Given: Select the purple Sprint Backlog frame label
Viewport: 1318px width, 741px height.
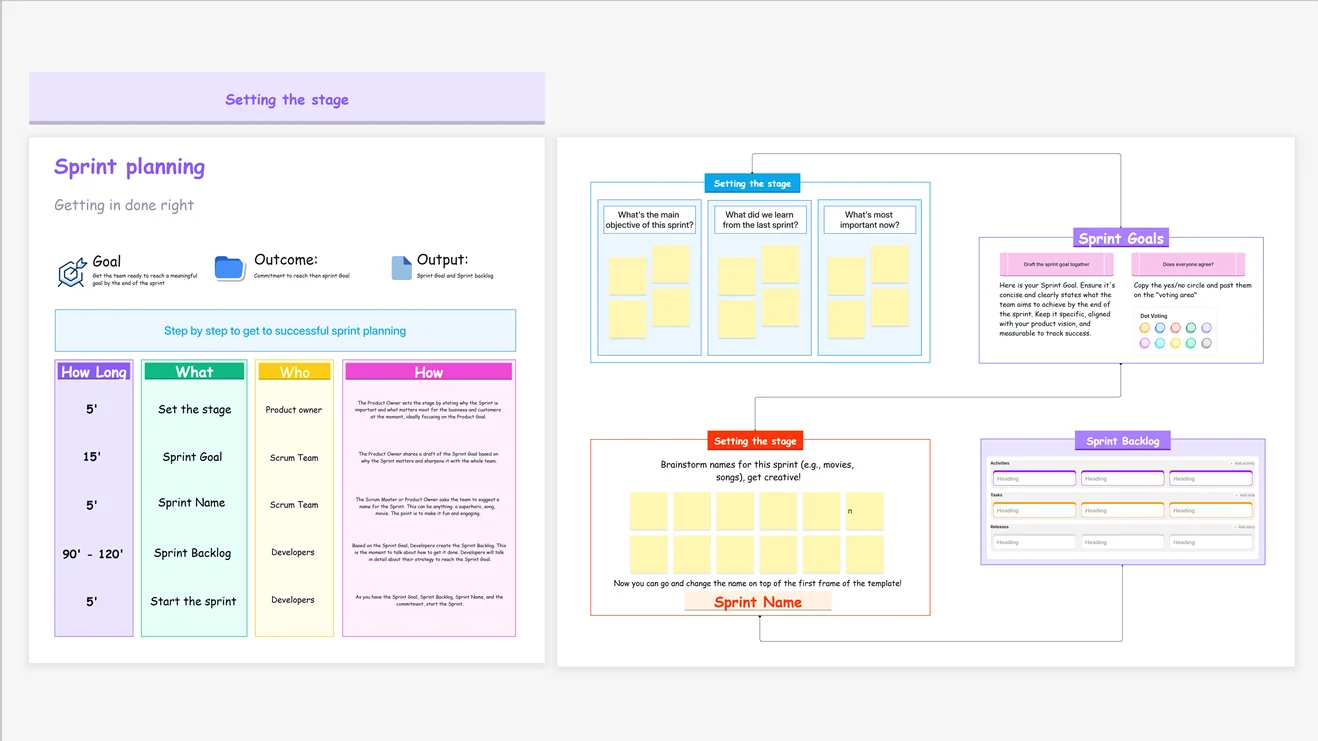Looking at the screenshot, I should click(x=1122, y=441).
